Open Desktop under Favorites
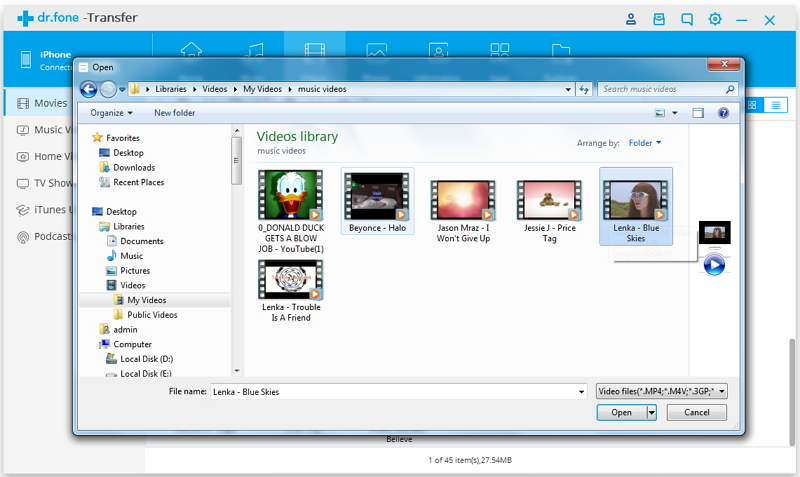The height and width of the screenshot is (477, 800). [x=121, y=153]
